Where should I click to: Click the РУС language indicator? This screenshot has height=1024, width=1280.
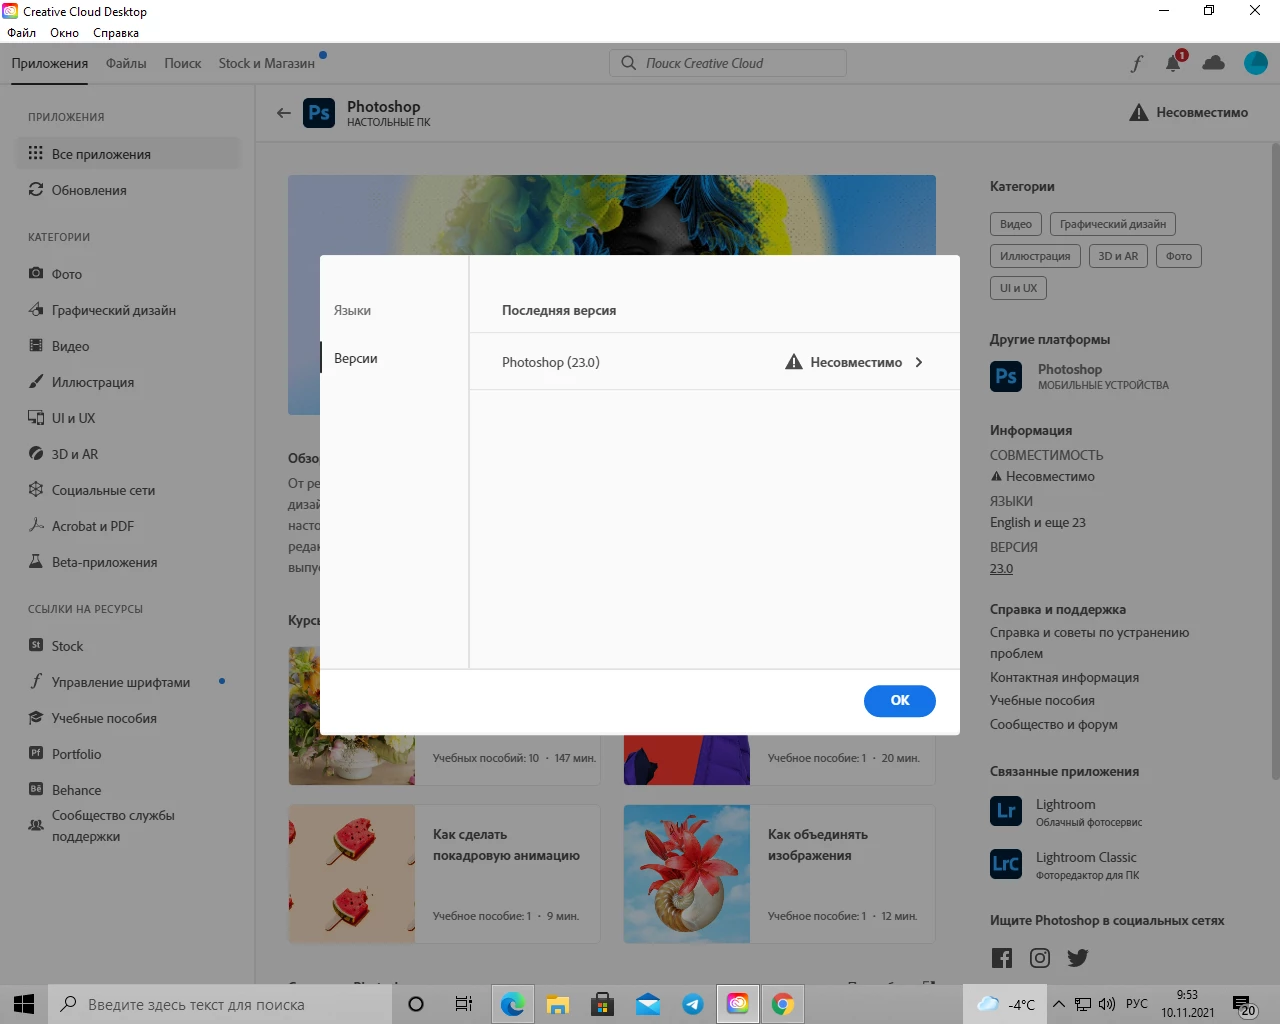coord(1137,1004)
